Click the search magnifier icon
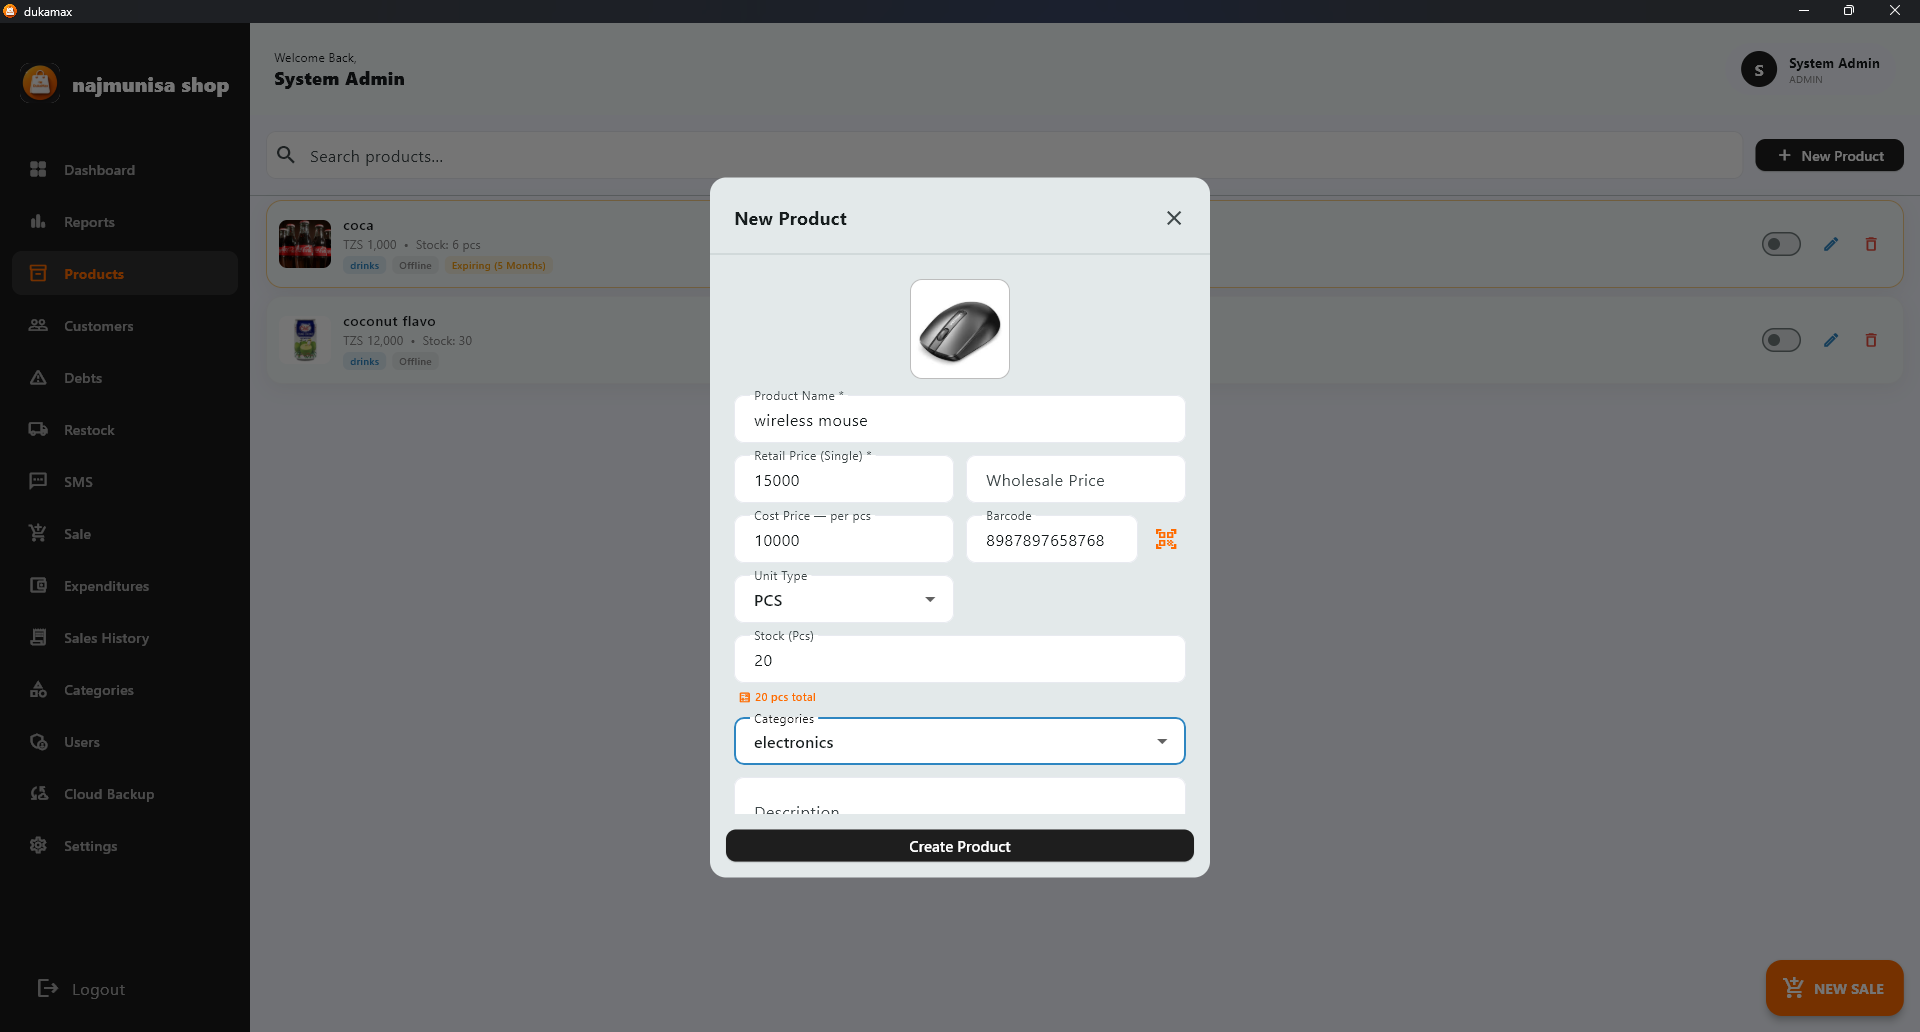This screenshot has width=1920, height=1032. (286, 155)
